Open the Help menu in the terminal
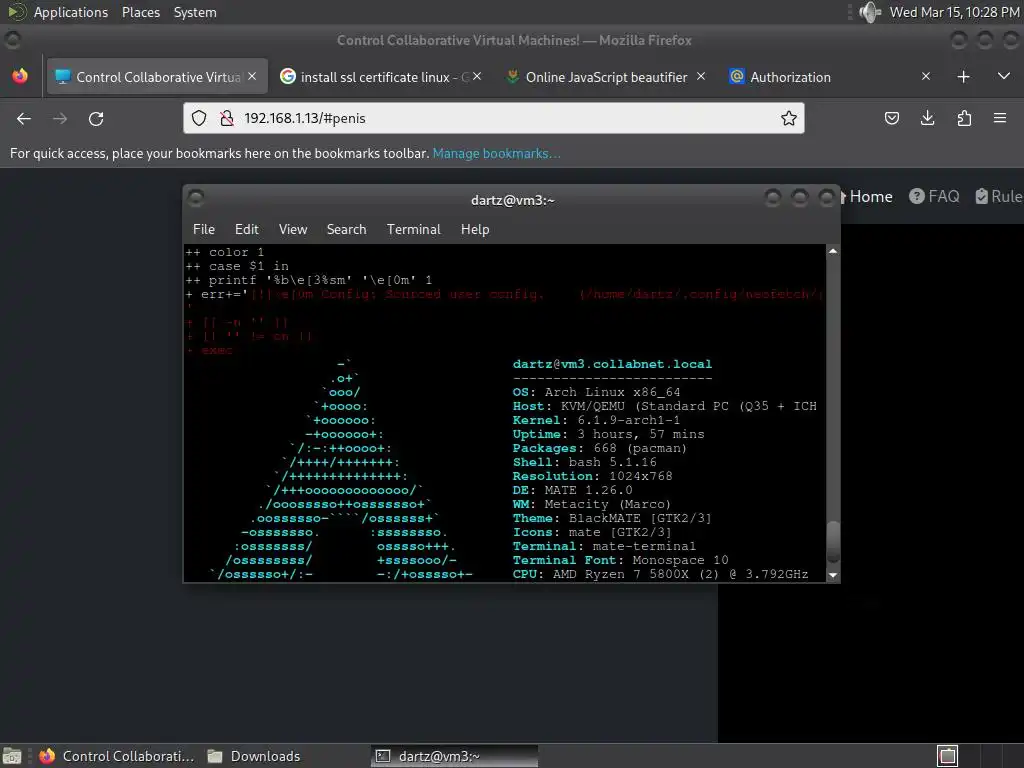The width and height of the screenshot is (1024, 768). 475,229
